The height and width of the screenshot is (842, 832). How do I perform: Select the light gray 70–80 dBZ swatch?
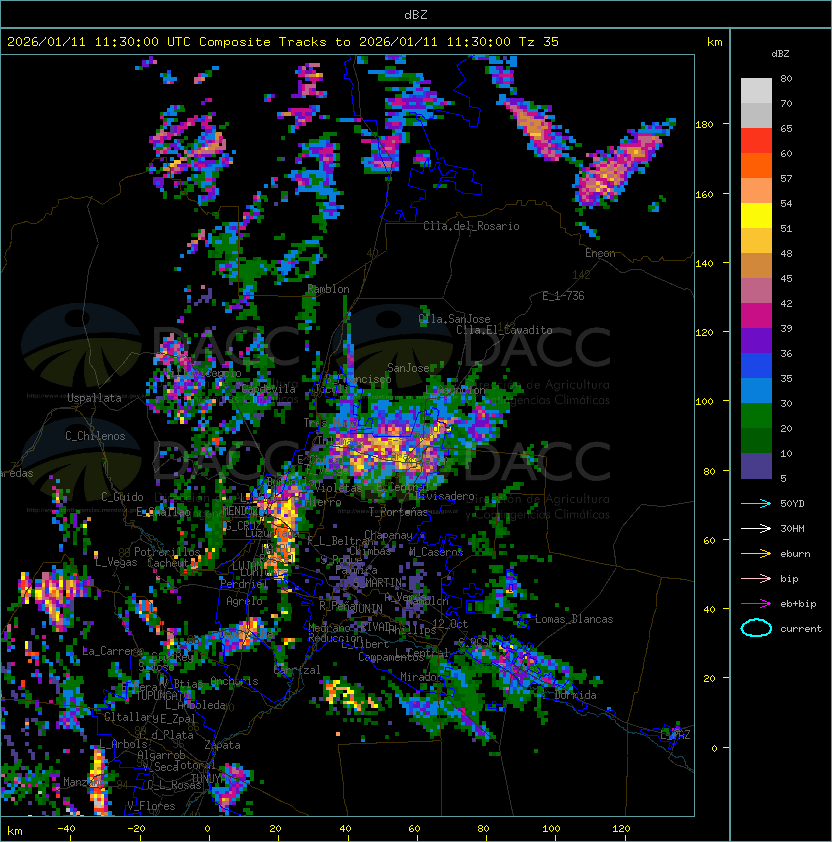coord(756,90)
